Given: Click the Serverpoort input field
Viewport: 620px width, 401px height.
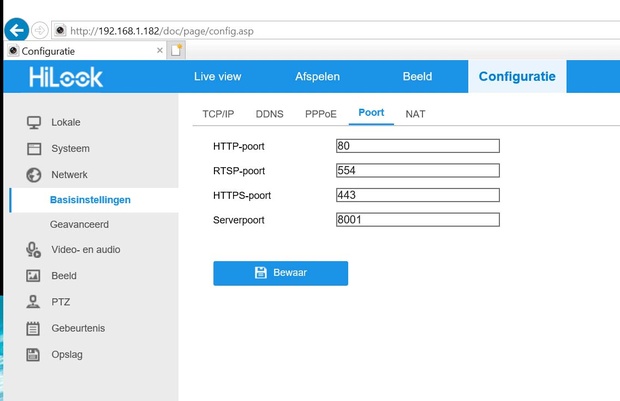Looking at the screenshot, I should click(418, 219).
